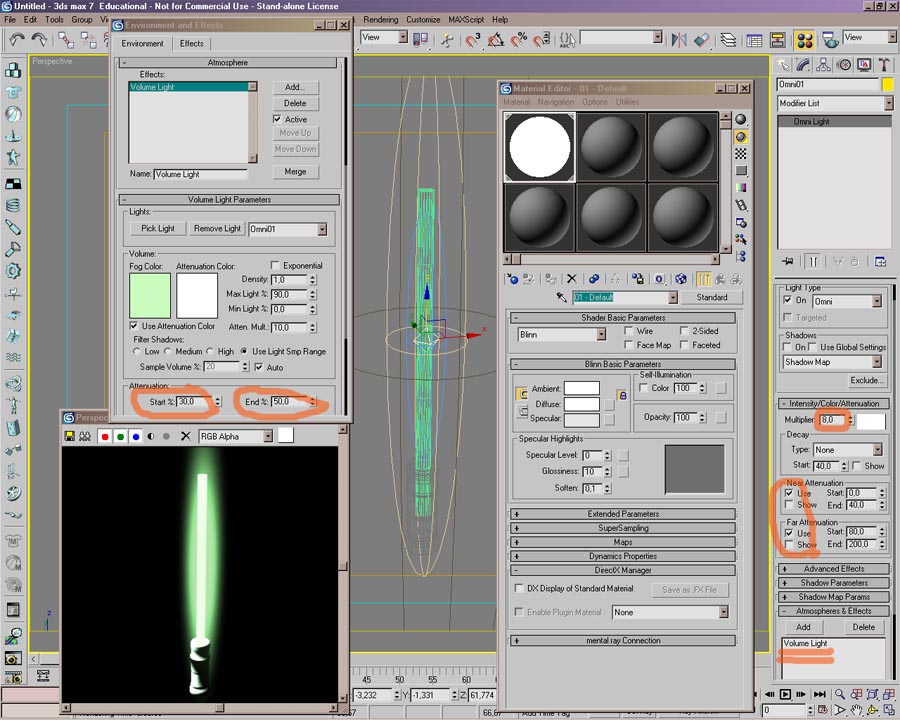900x720 pixels.
Task: Open the Shadow Map type dropdown
Action: tap(877, 362)
